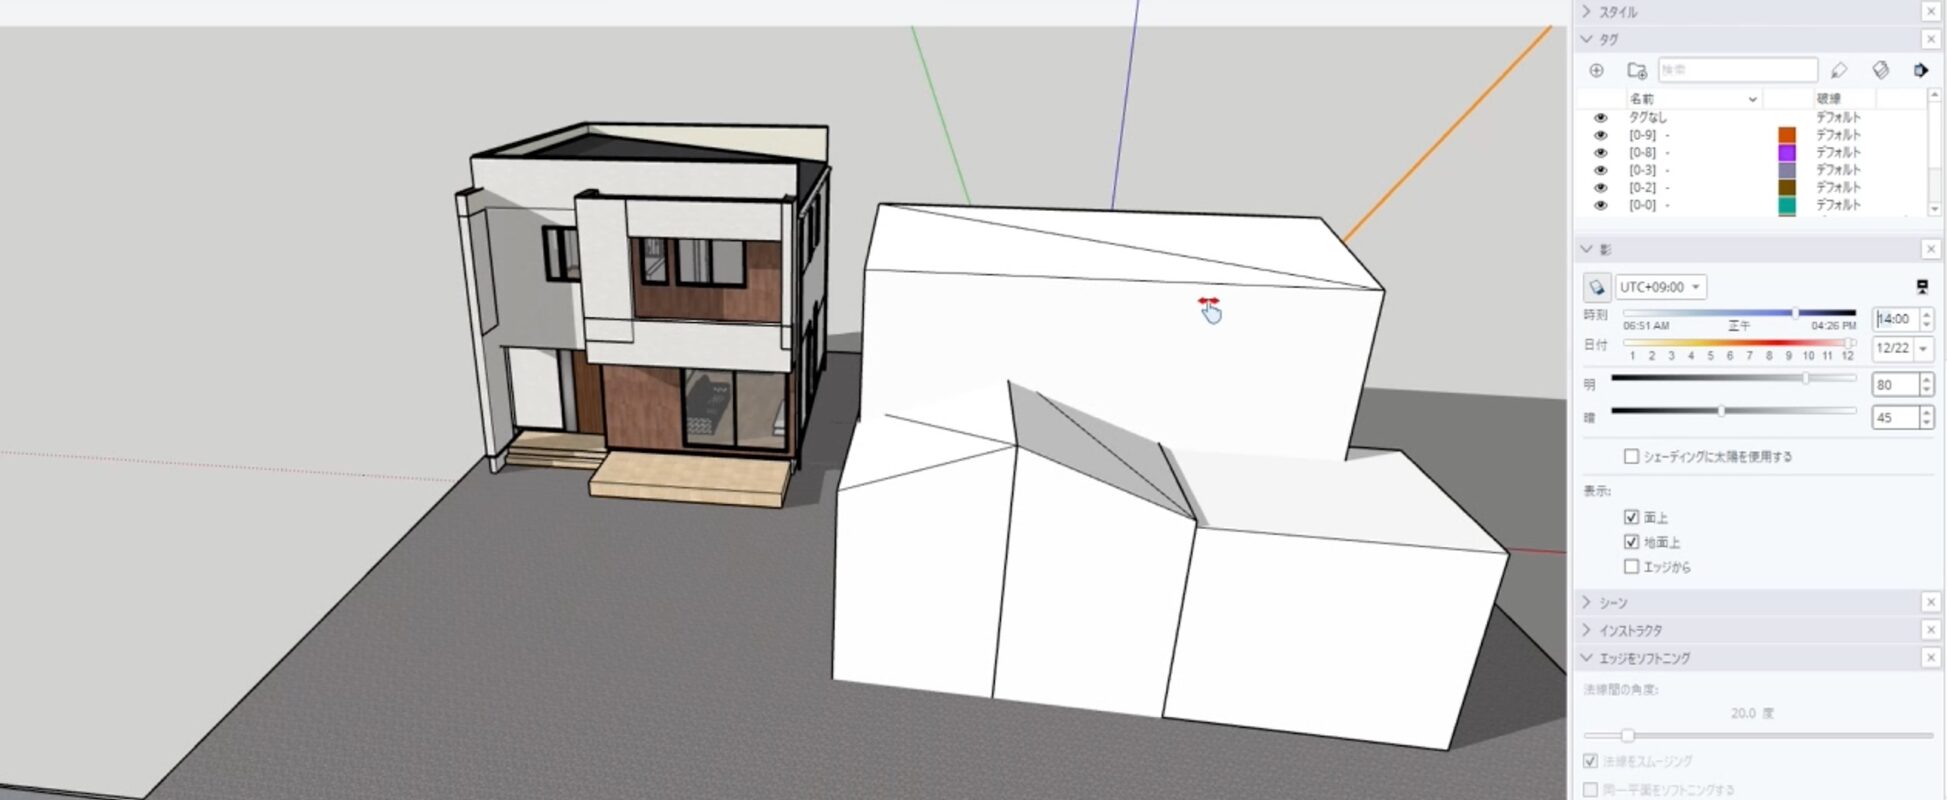Select the tag pencil tool icon

point(1838,70)
